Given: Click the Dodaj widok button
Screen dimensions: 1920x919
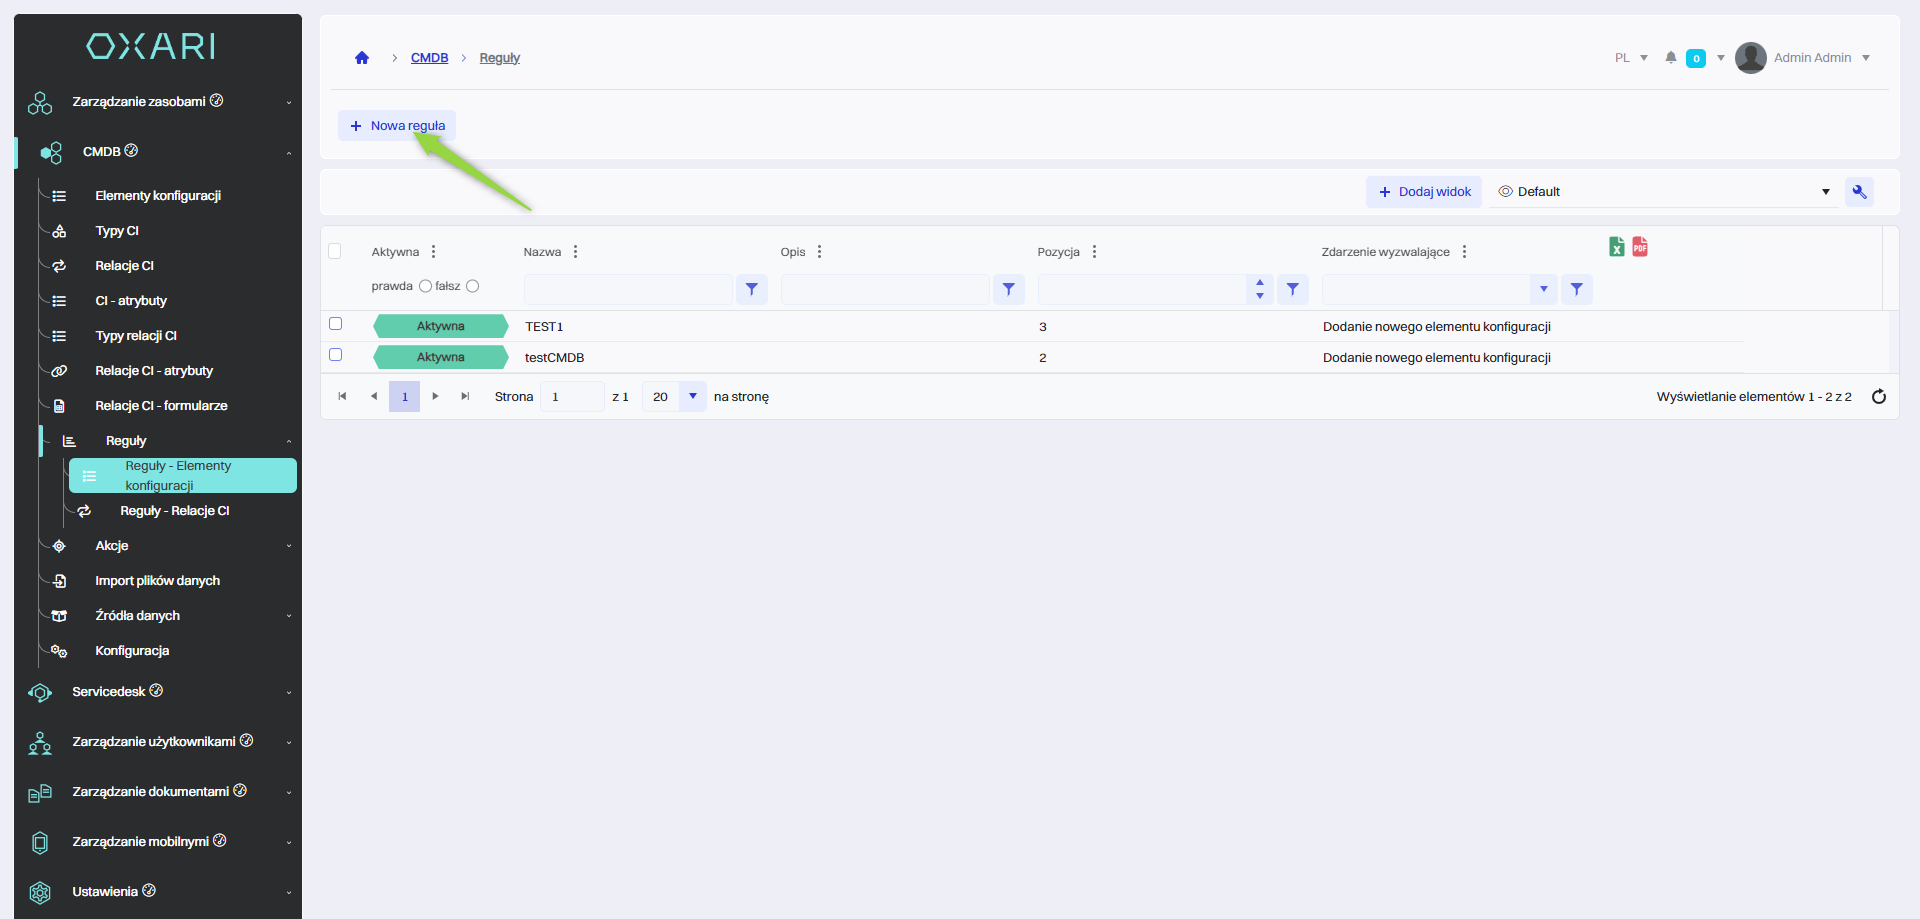Looking at the screenshot, I should pyautogui.click(x=1424, y=192).
